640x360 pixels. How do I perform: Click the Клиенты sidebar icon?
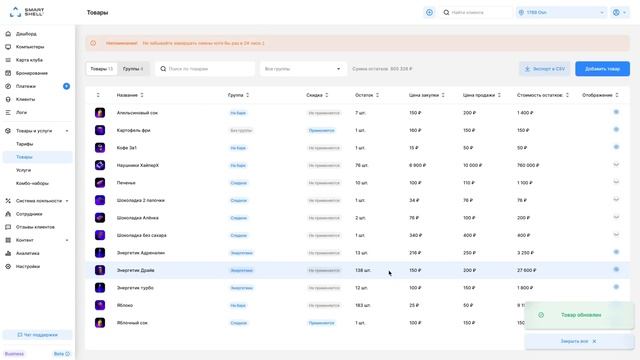pos(8,99)
